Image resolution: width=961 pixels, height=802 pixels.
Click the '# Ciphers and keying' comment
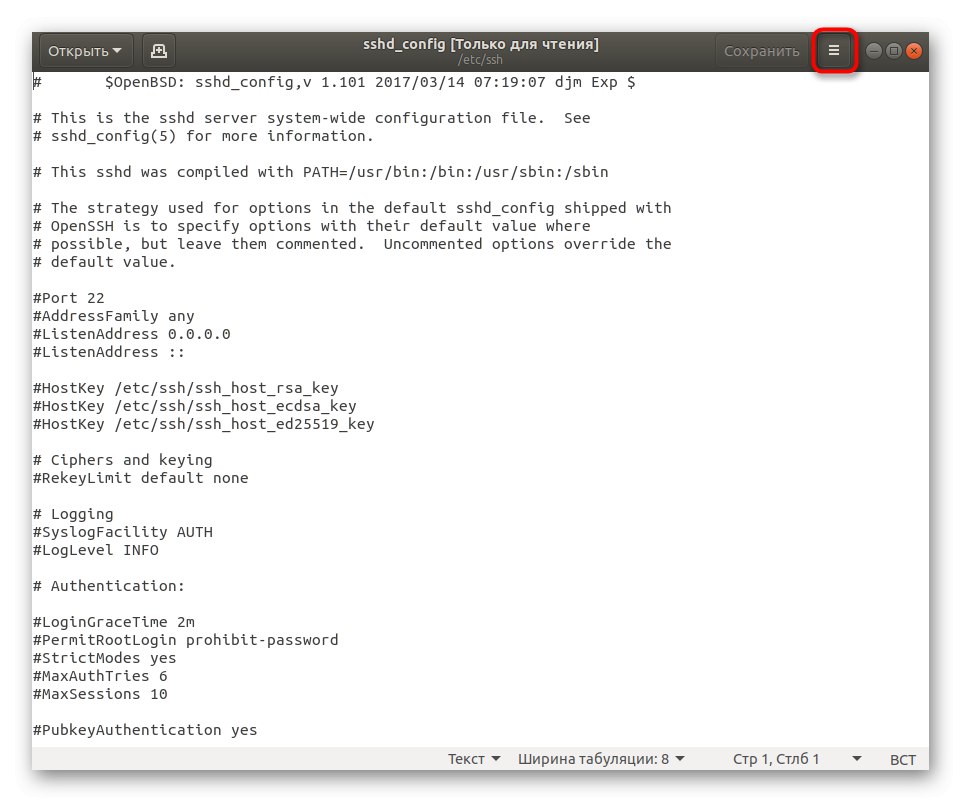pos(123,460)
